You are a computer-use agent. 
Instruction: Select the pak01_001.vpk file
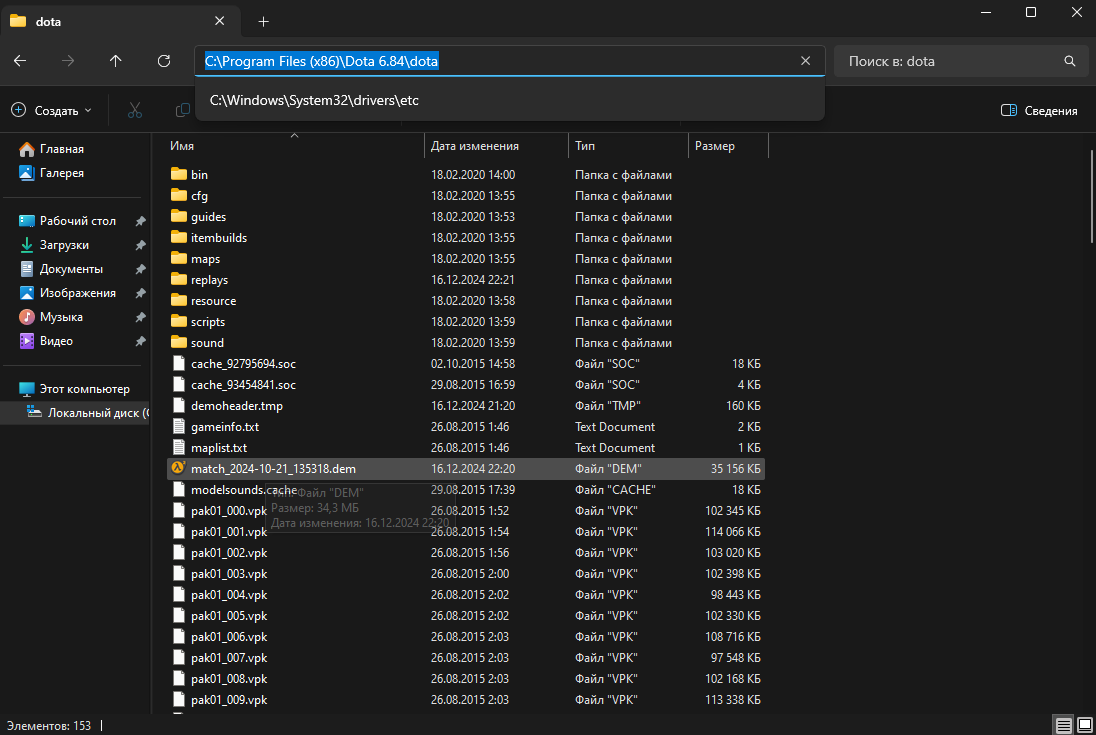[229, 532]
